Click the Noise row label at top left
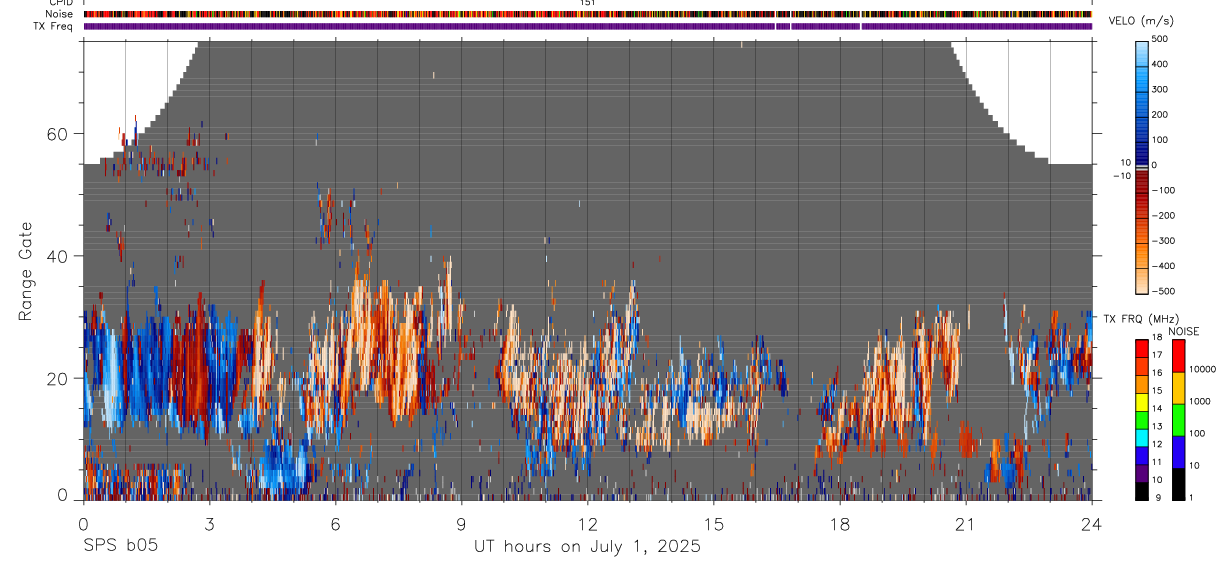This screenshot has height=567, width=1228. click(60, 14)
